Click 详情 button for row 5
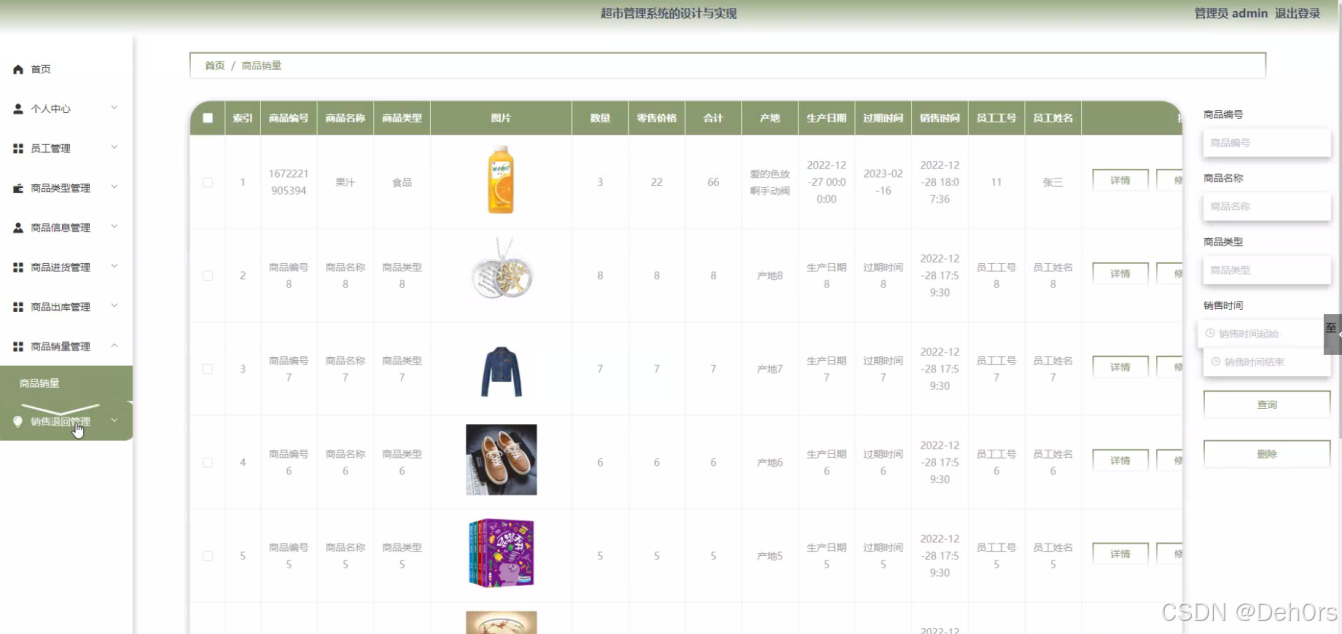This screenshot has width=1342, height=634. pos(1120,554)
